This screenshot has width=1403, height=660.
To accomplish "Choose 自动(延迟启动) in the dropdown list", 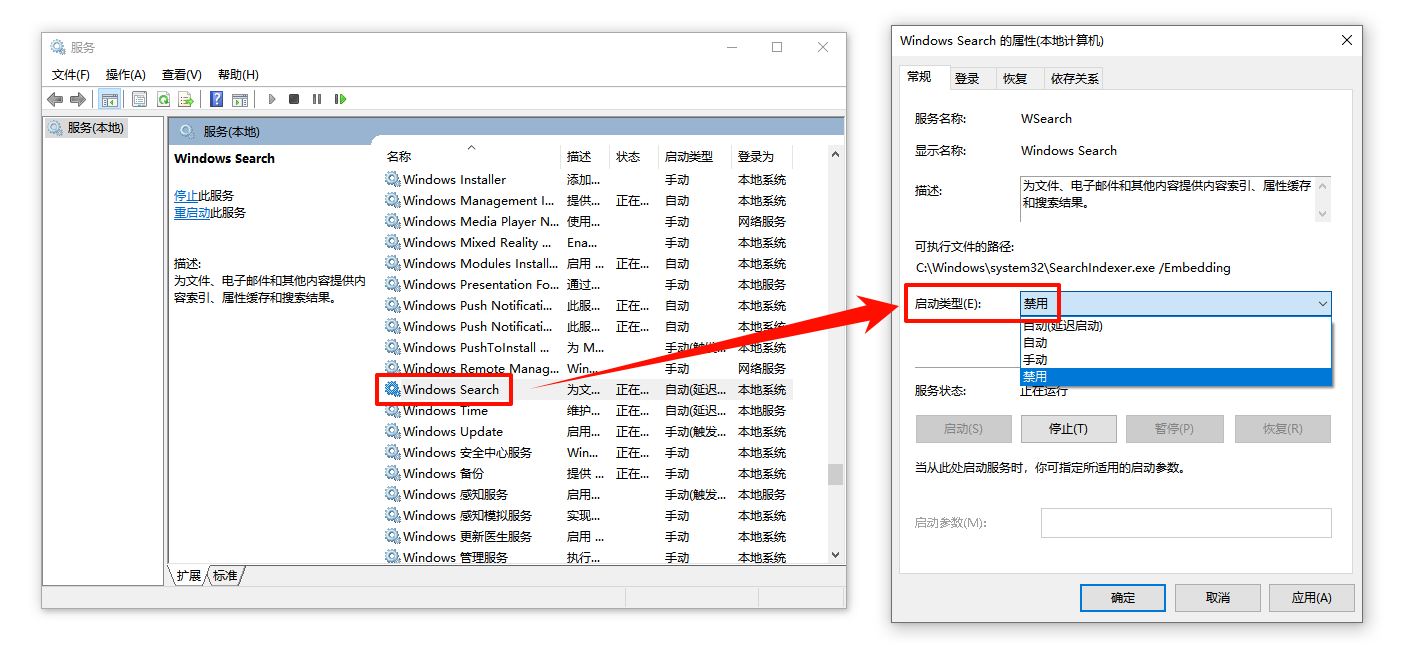I will click(1176, 326).
